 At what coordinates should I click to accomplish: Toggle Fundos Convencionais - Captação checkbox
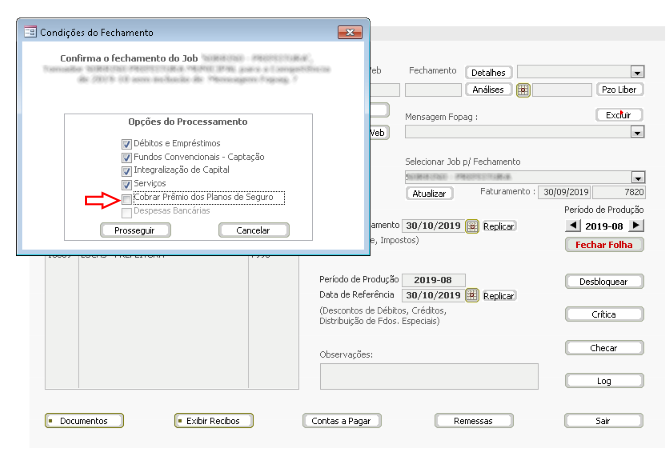click(x=126, y=157)
